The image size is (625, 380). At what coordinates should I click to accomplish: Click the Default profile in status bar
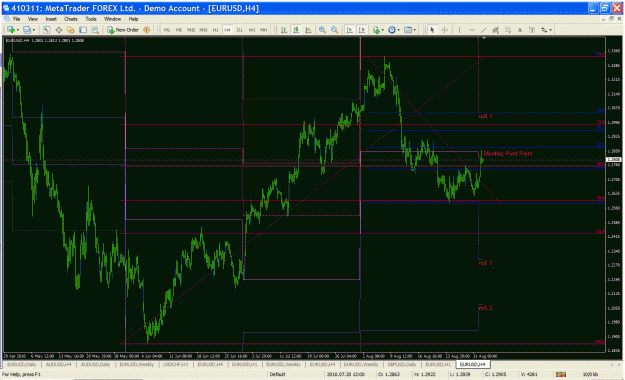(277, 374)
